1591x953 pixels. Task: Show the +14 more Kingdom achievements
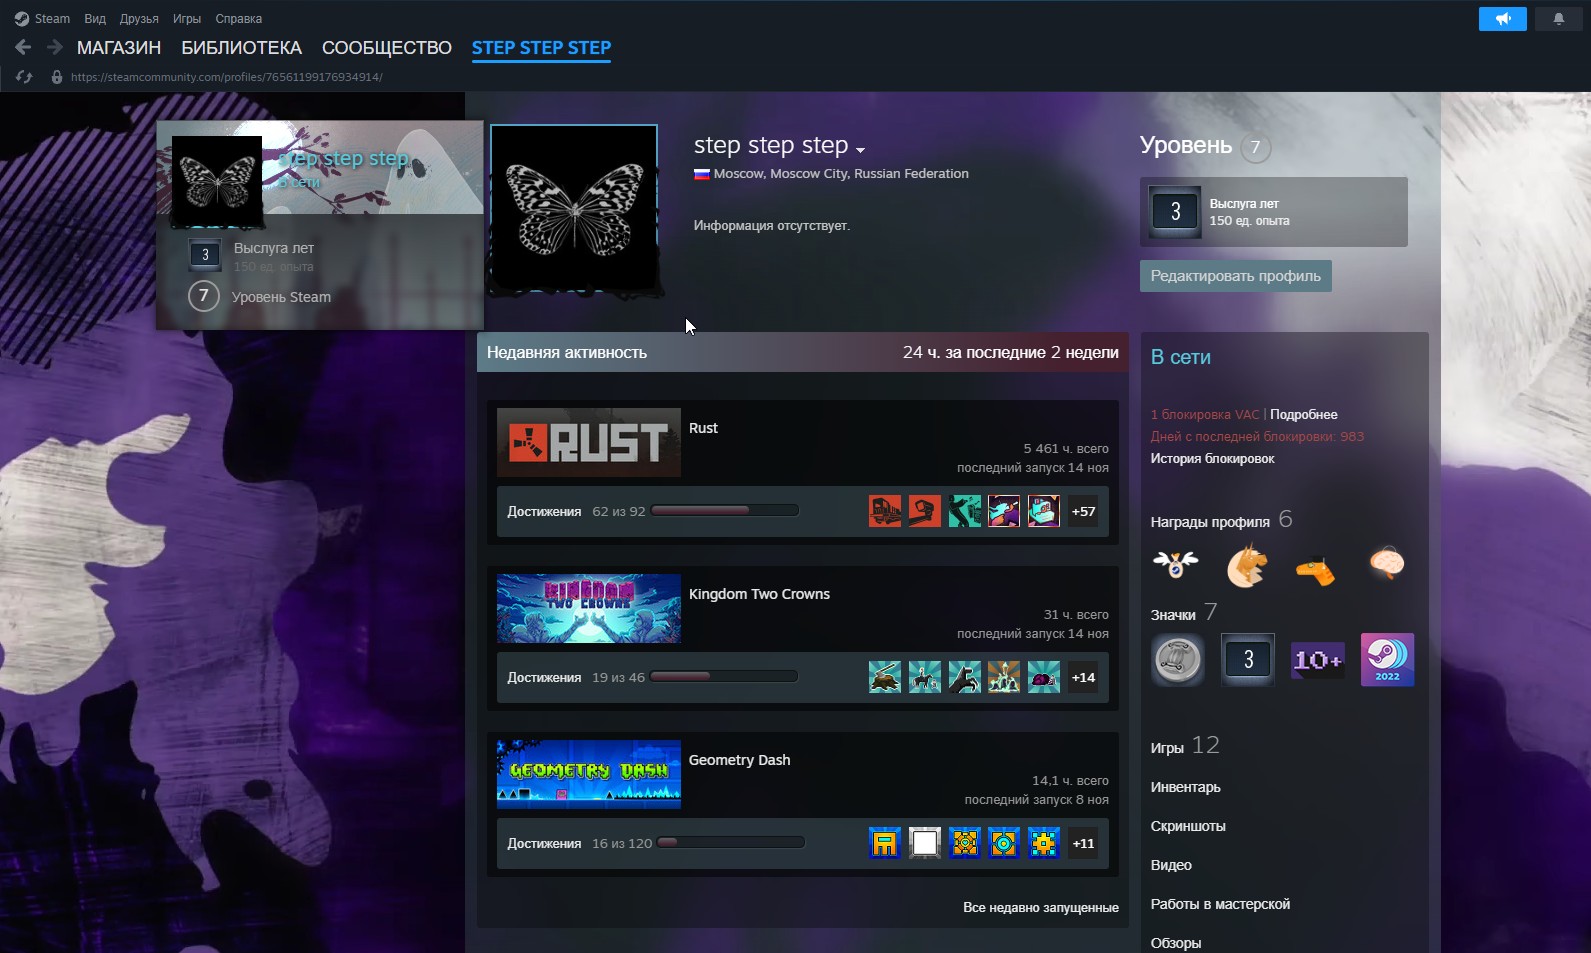coord(1083,677)
